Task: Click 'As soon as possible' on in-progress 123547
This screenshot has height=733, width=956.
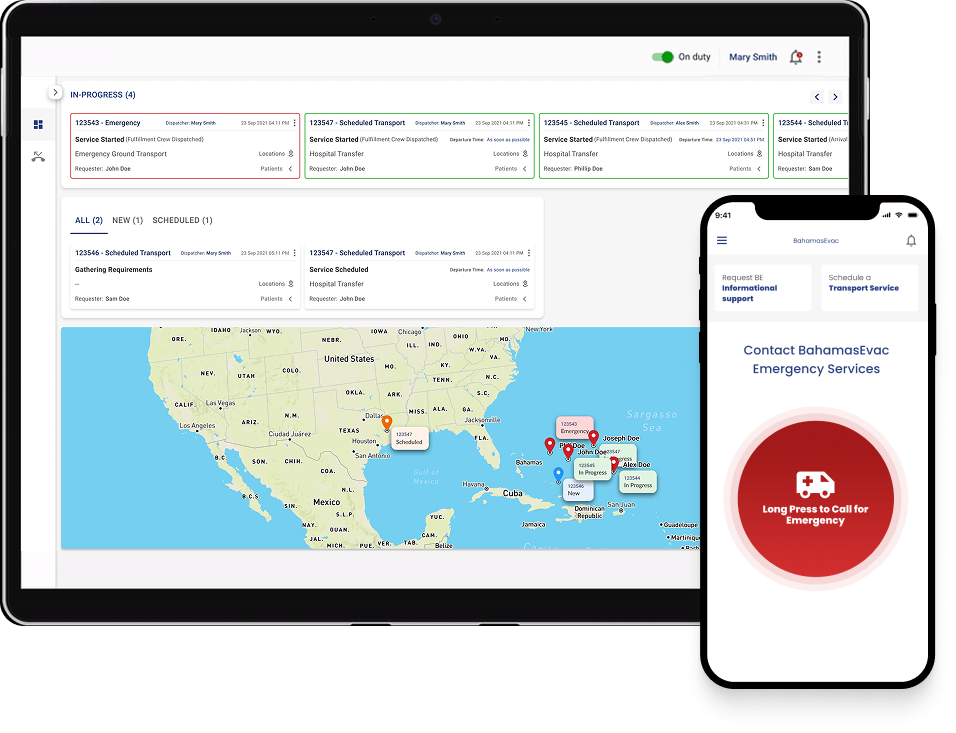Action: coord(508,140)
